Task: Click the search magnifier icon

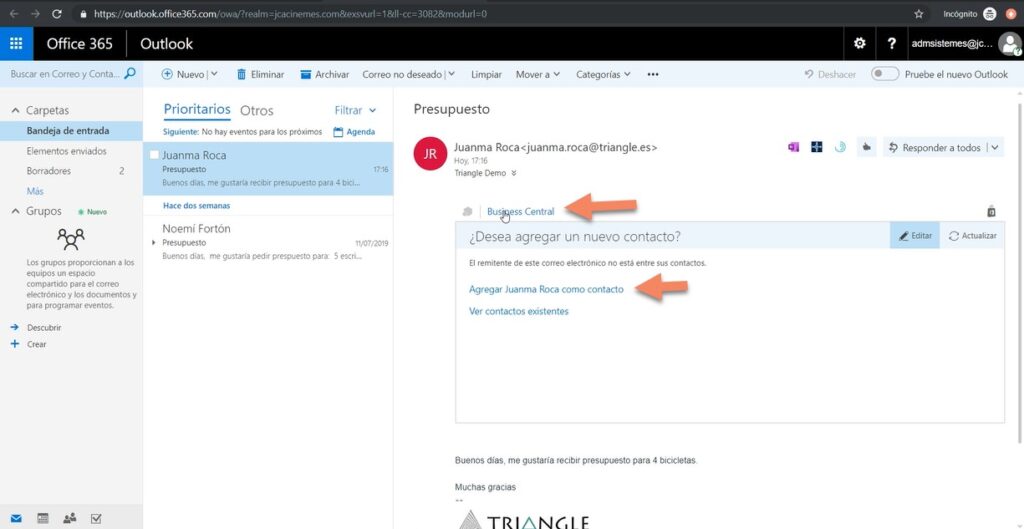Action: click(129, 74)
